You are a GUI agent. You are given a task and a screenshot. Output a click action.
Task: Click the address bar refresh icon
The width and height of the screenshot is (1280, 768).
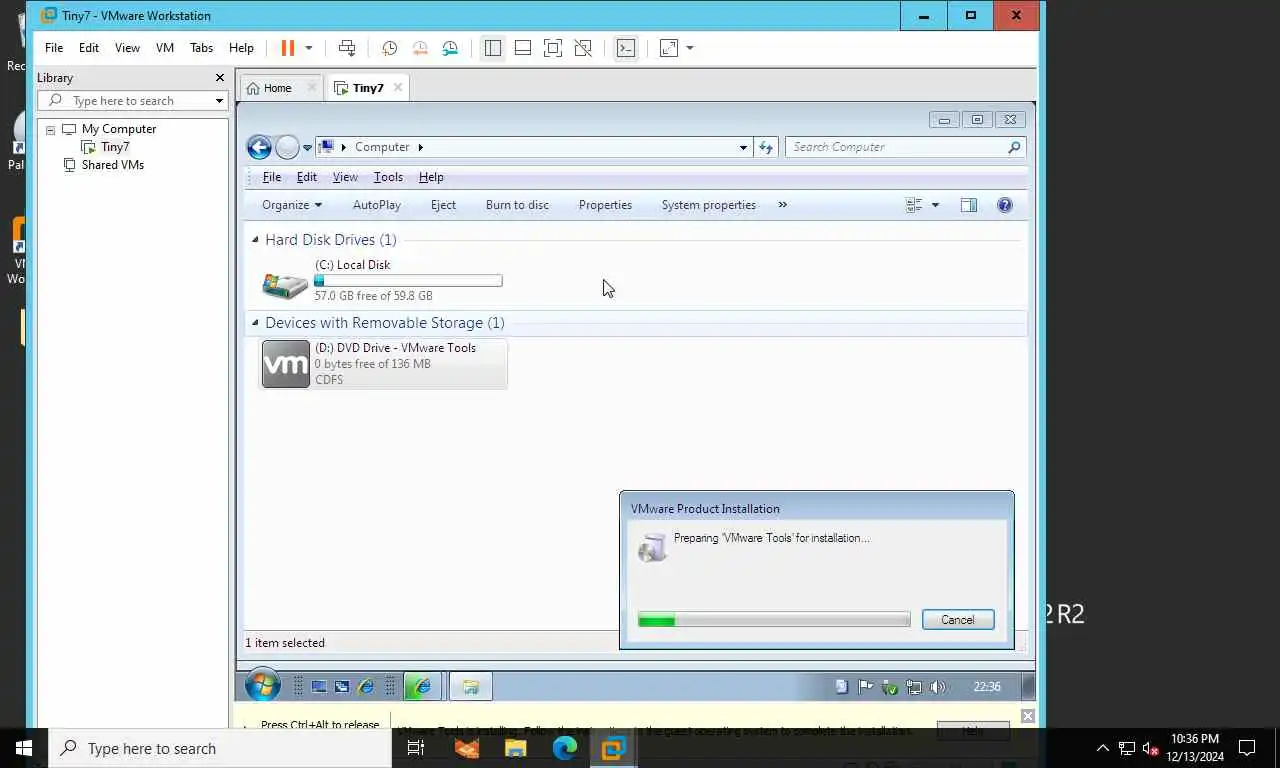766,148
